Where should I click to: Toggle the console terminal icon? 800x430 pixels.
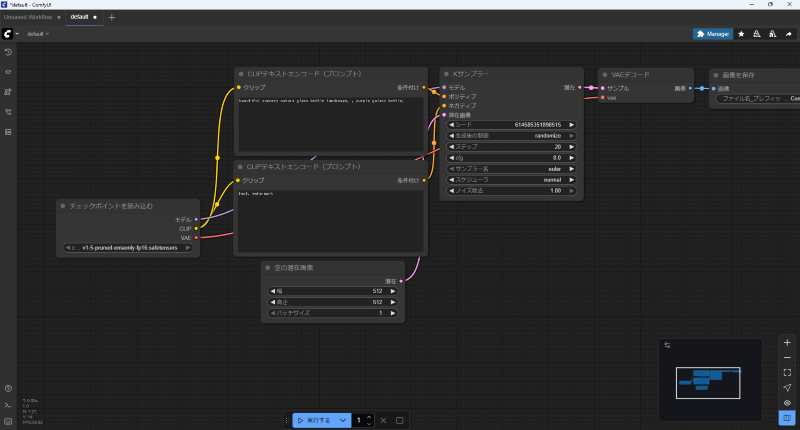8,405
